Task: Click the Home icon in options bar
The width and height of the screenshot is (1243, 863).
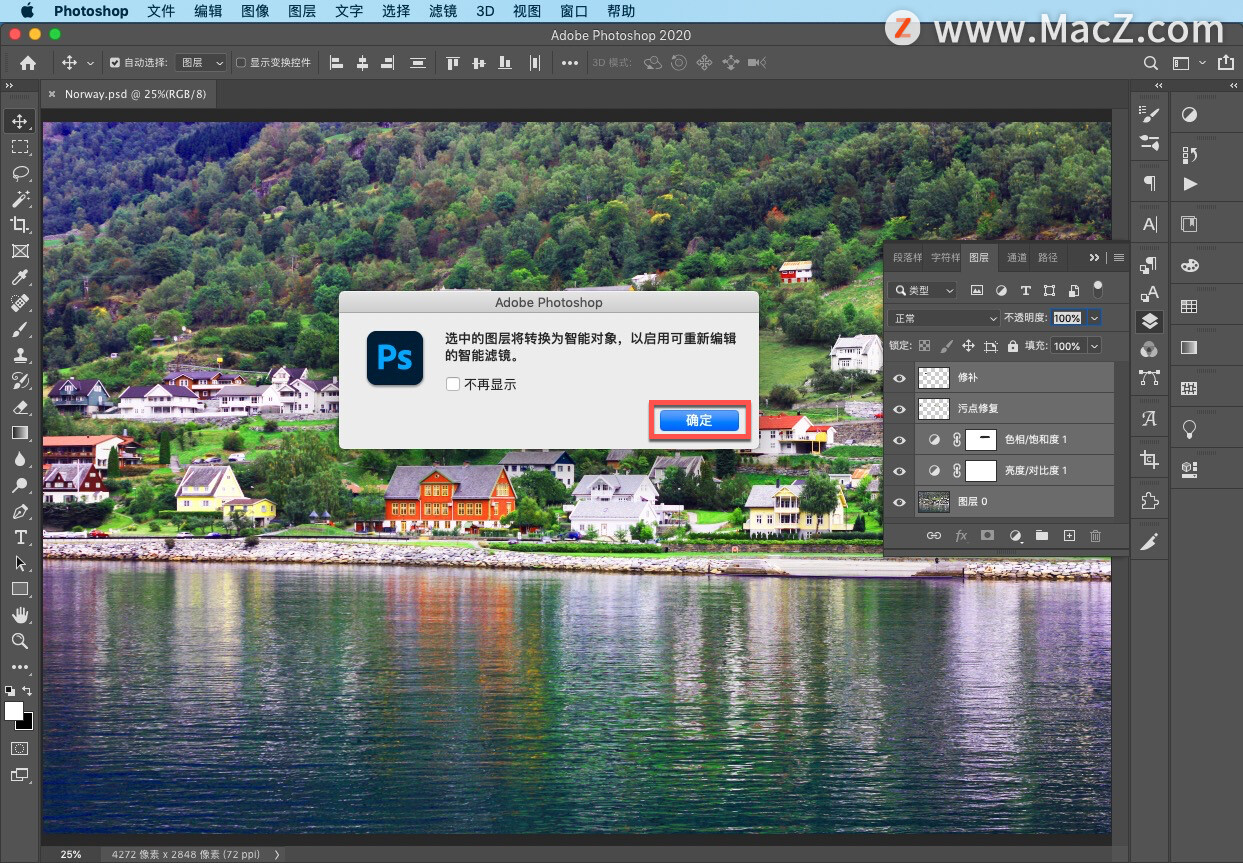Action: [28, 63]
